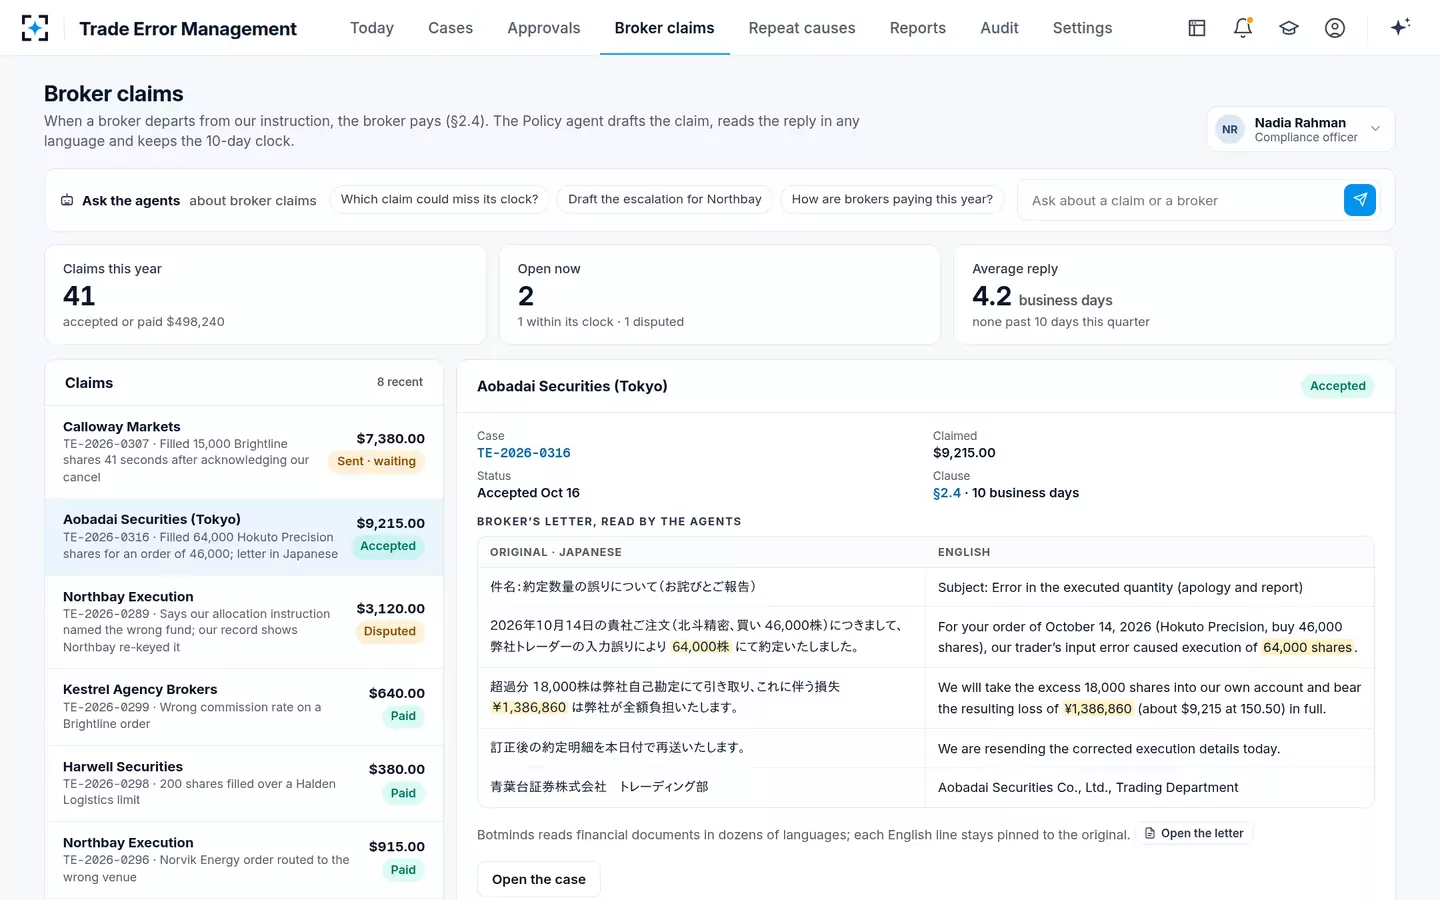
Task: Click the Average reply 4.2 value
Action: tap(992, 296)
